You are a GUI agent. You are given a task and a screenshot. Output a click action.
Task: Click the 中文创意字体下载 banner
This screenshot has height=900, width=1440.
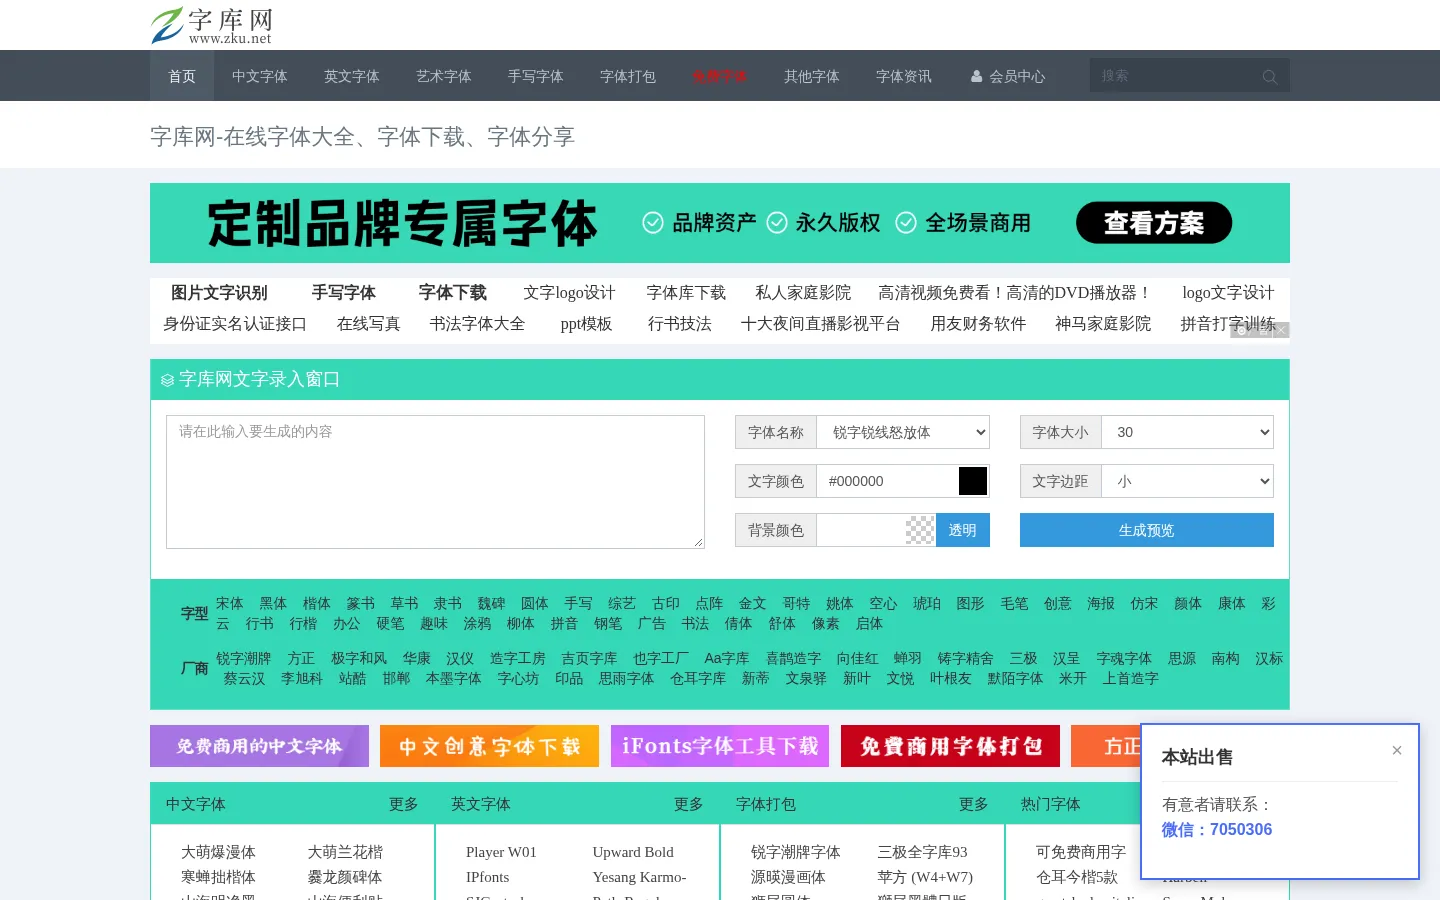tap(489, 746)
